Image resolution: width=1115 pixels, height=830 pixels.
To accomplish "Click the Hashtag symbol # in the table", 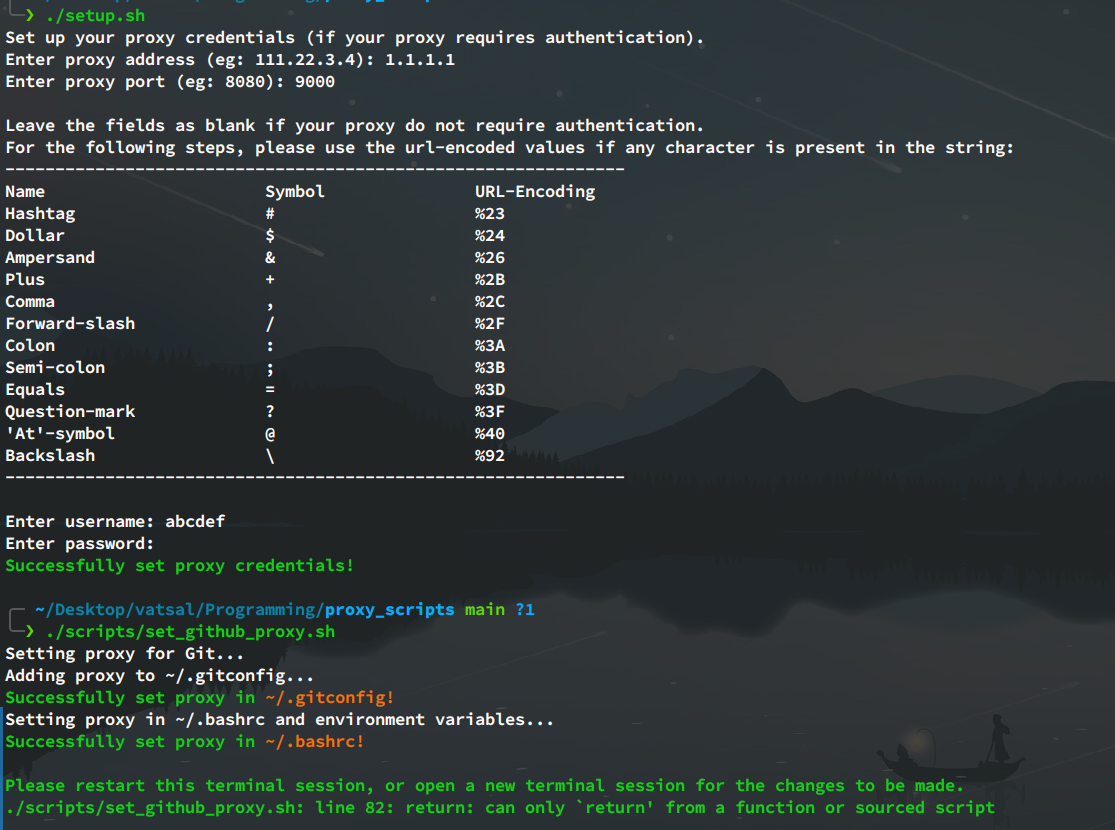I will [x=268, y=213].
